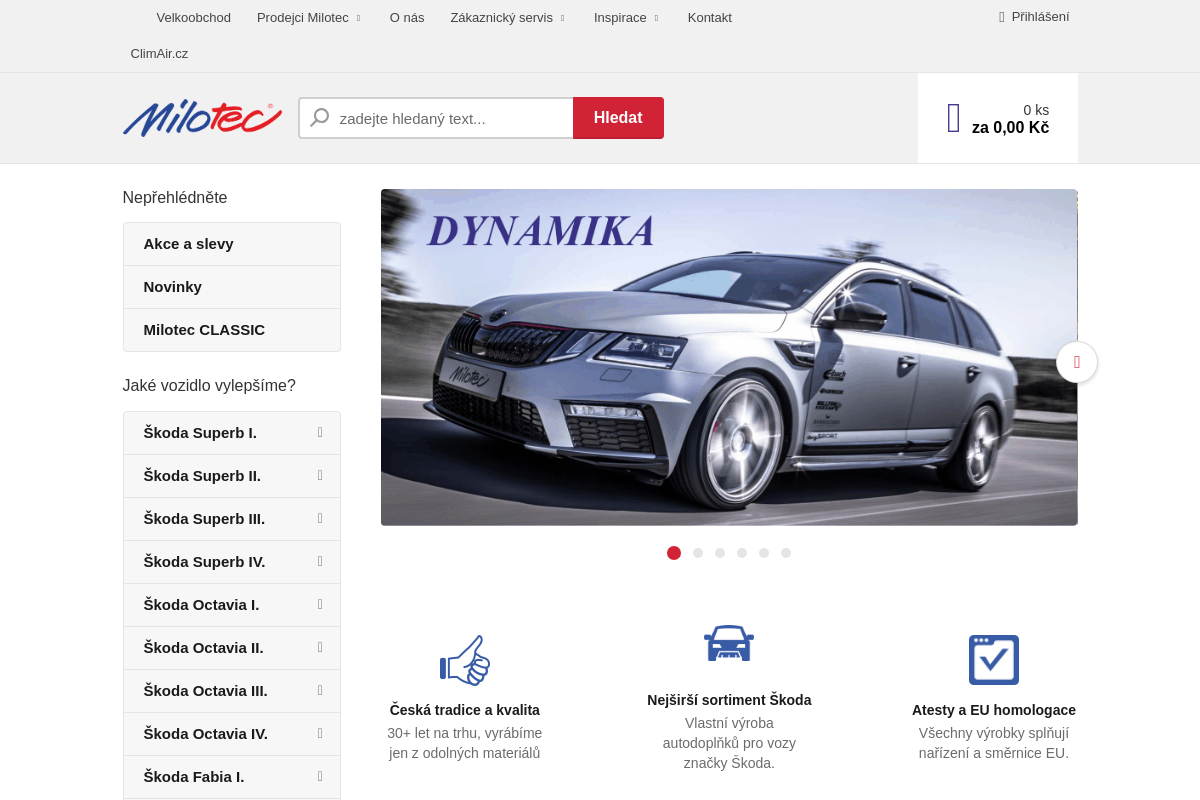This screenshot has height=800, width=1200.
Task: Open the Zákaznický servis dropdown
Action: [x=501, y=17]
